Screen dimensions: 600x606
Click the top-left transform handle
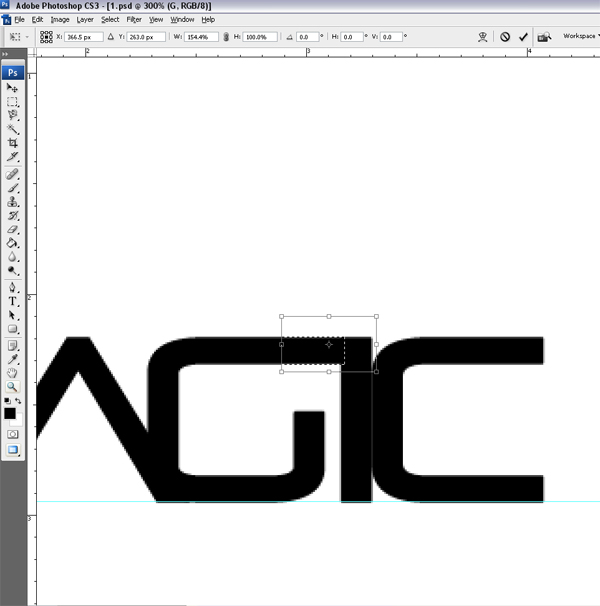click(281, 317)
